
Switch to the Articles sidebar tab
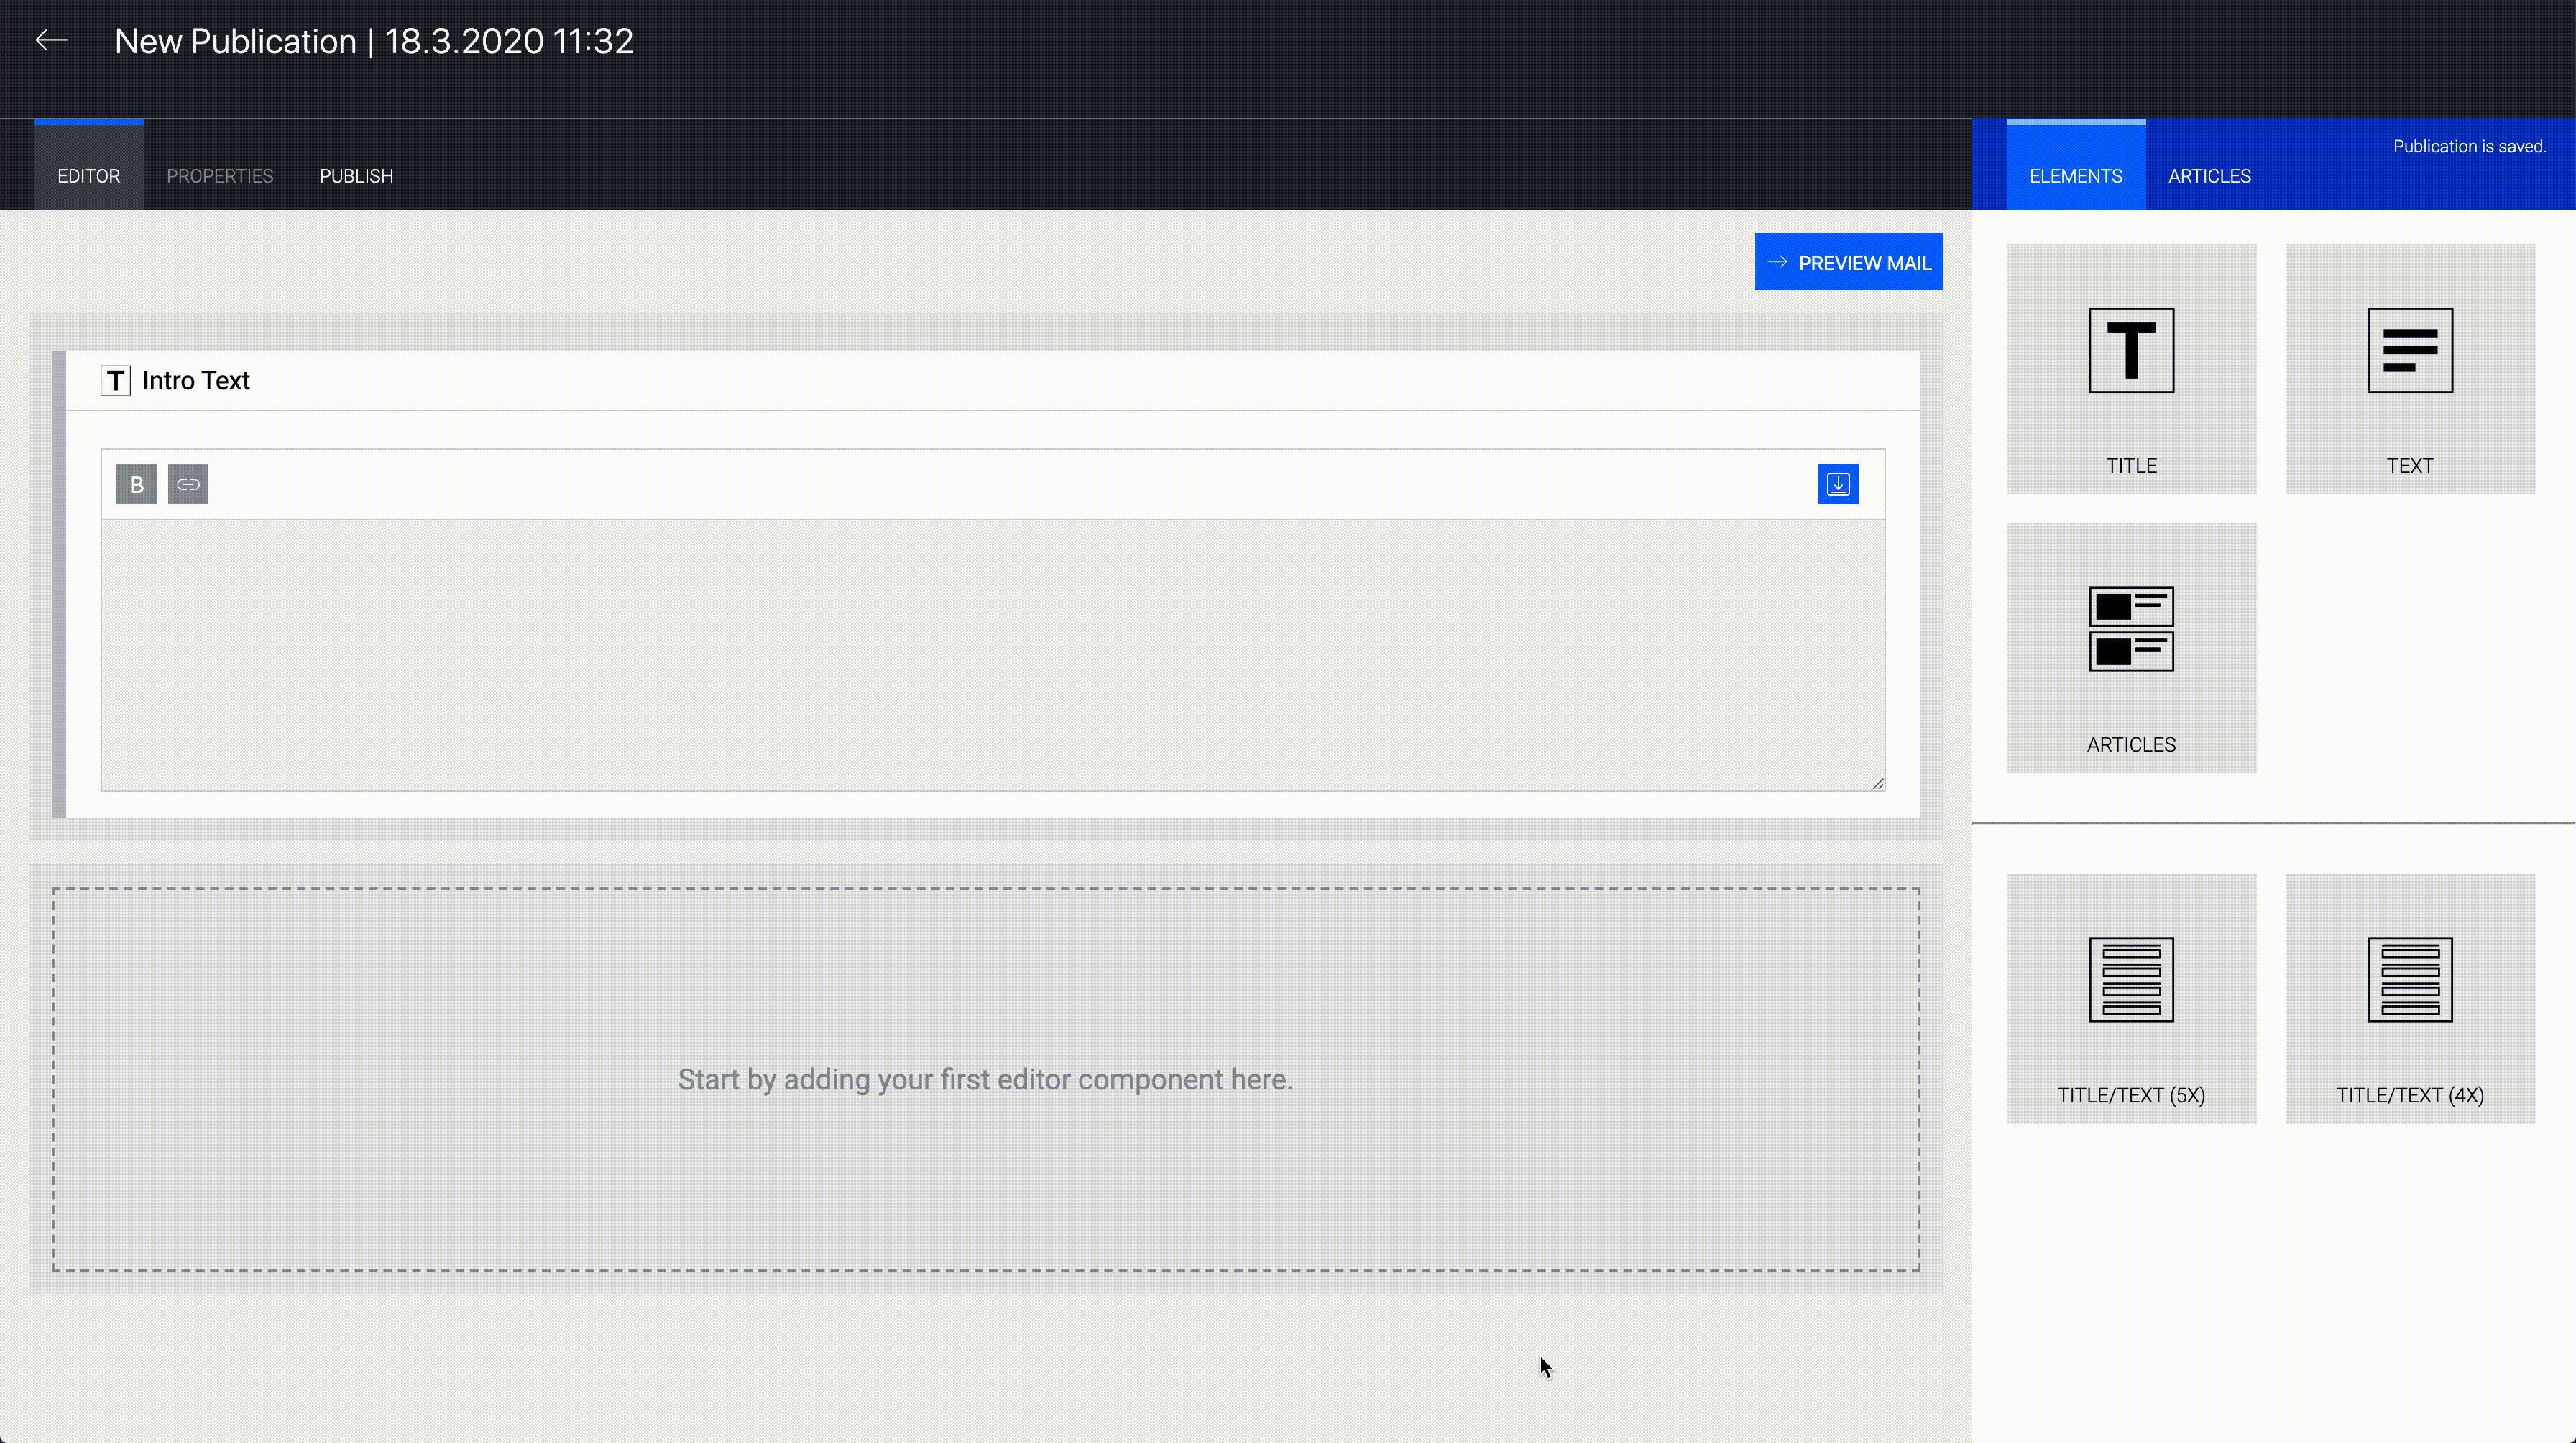point(2209,176)
